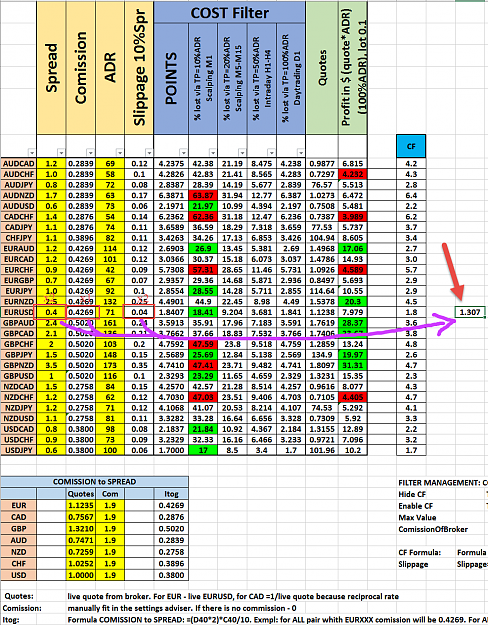Select the Quotes cell showing 114.64
Image resolution: width=488 pixels, height=625 pixels.
tap(322, 291)
